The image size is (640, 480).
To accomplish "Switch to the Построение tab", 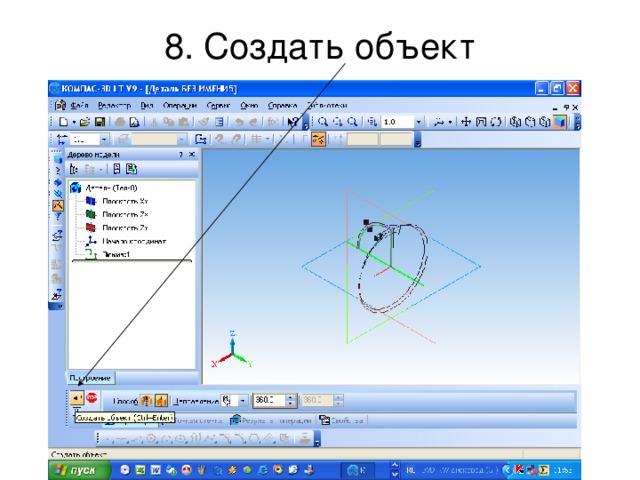I will pos(90,378).
